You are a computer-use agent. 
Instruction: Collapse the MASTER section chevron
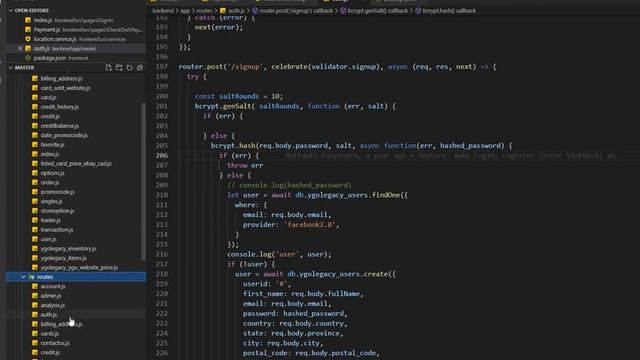point(11,68)
